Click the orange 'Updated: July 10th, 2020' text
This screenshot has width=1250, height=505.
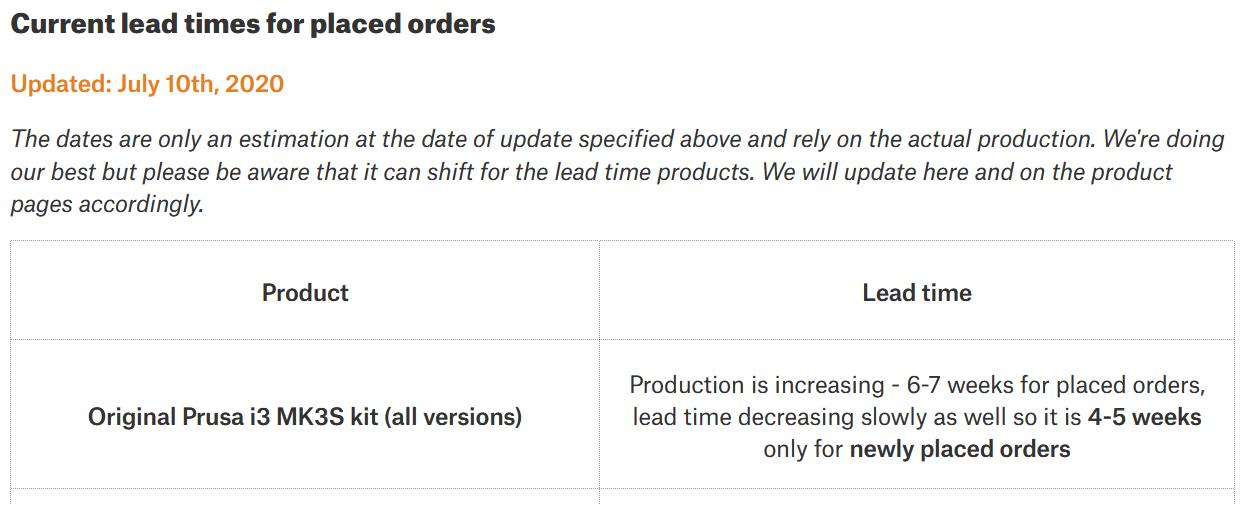point(147,84)
